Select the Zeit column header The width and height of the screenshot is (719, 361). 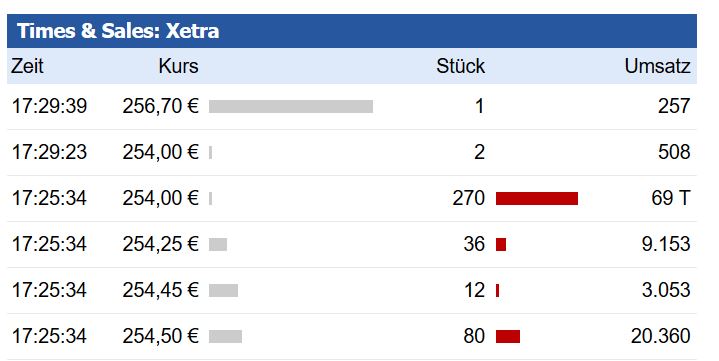pyautogui.click(x=28, y=66)
